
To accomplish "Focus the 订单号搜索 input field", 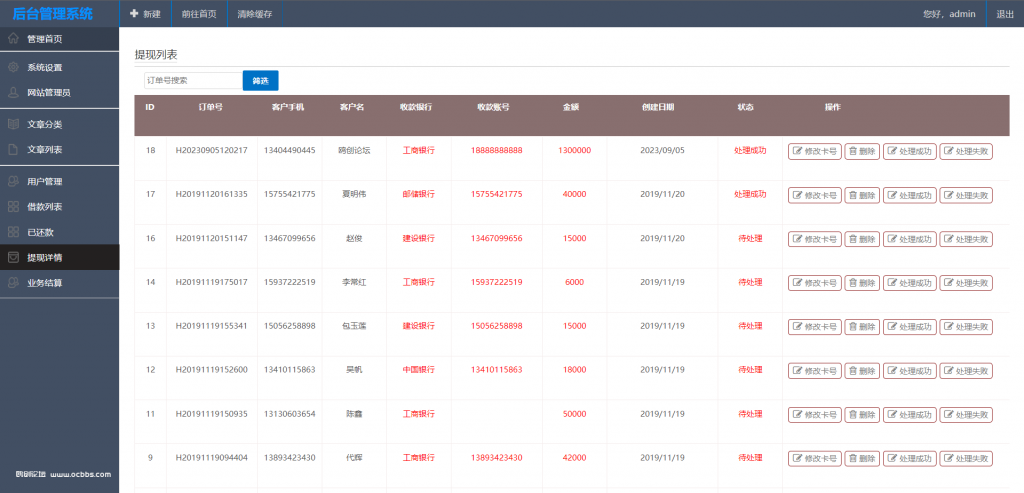I will 193,80.
